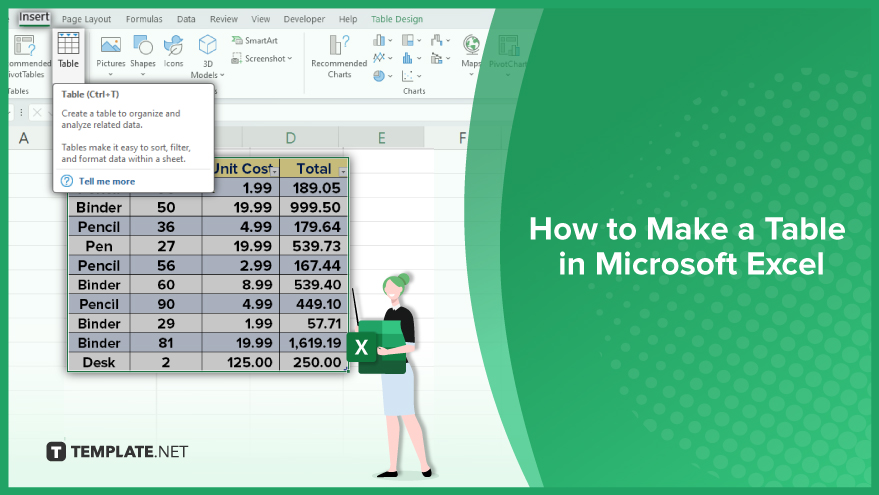The width and height of the screenshot is (879, 495).
Task: Expand the 3D Models dropdown arrow
Action: coord(222,75)
